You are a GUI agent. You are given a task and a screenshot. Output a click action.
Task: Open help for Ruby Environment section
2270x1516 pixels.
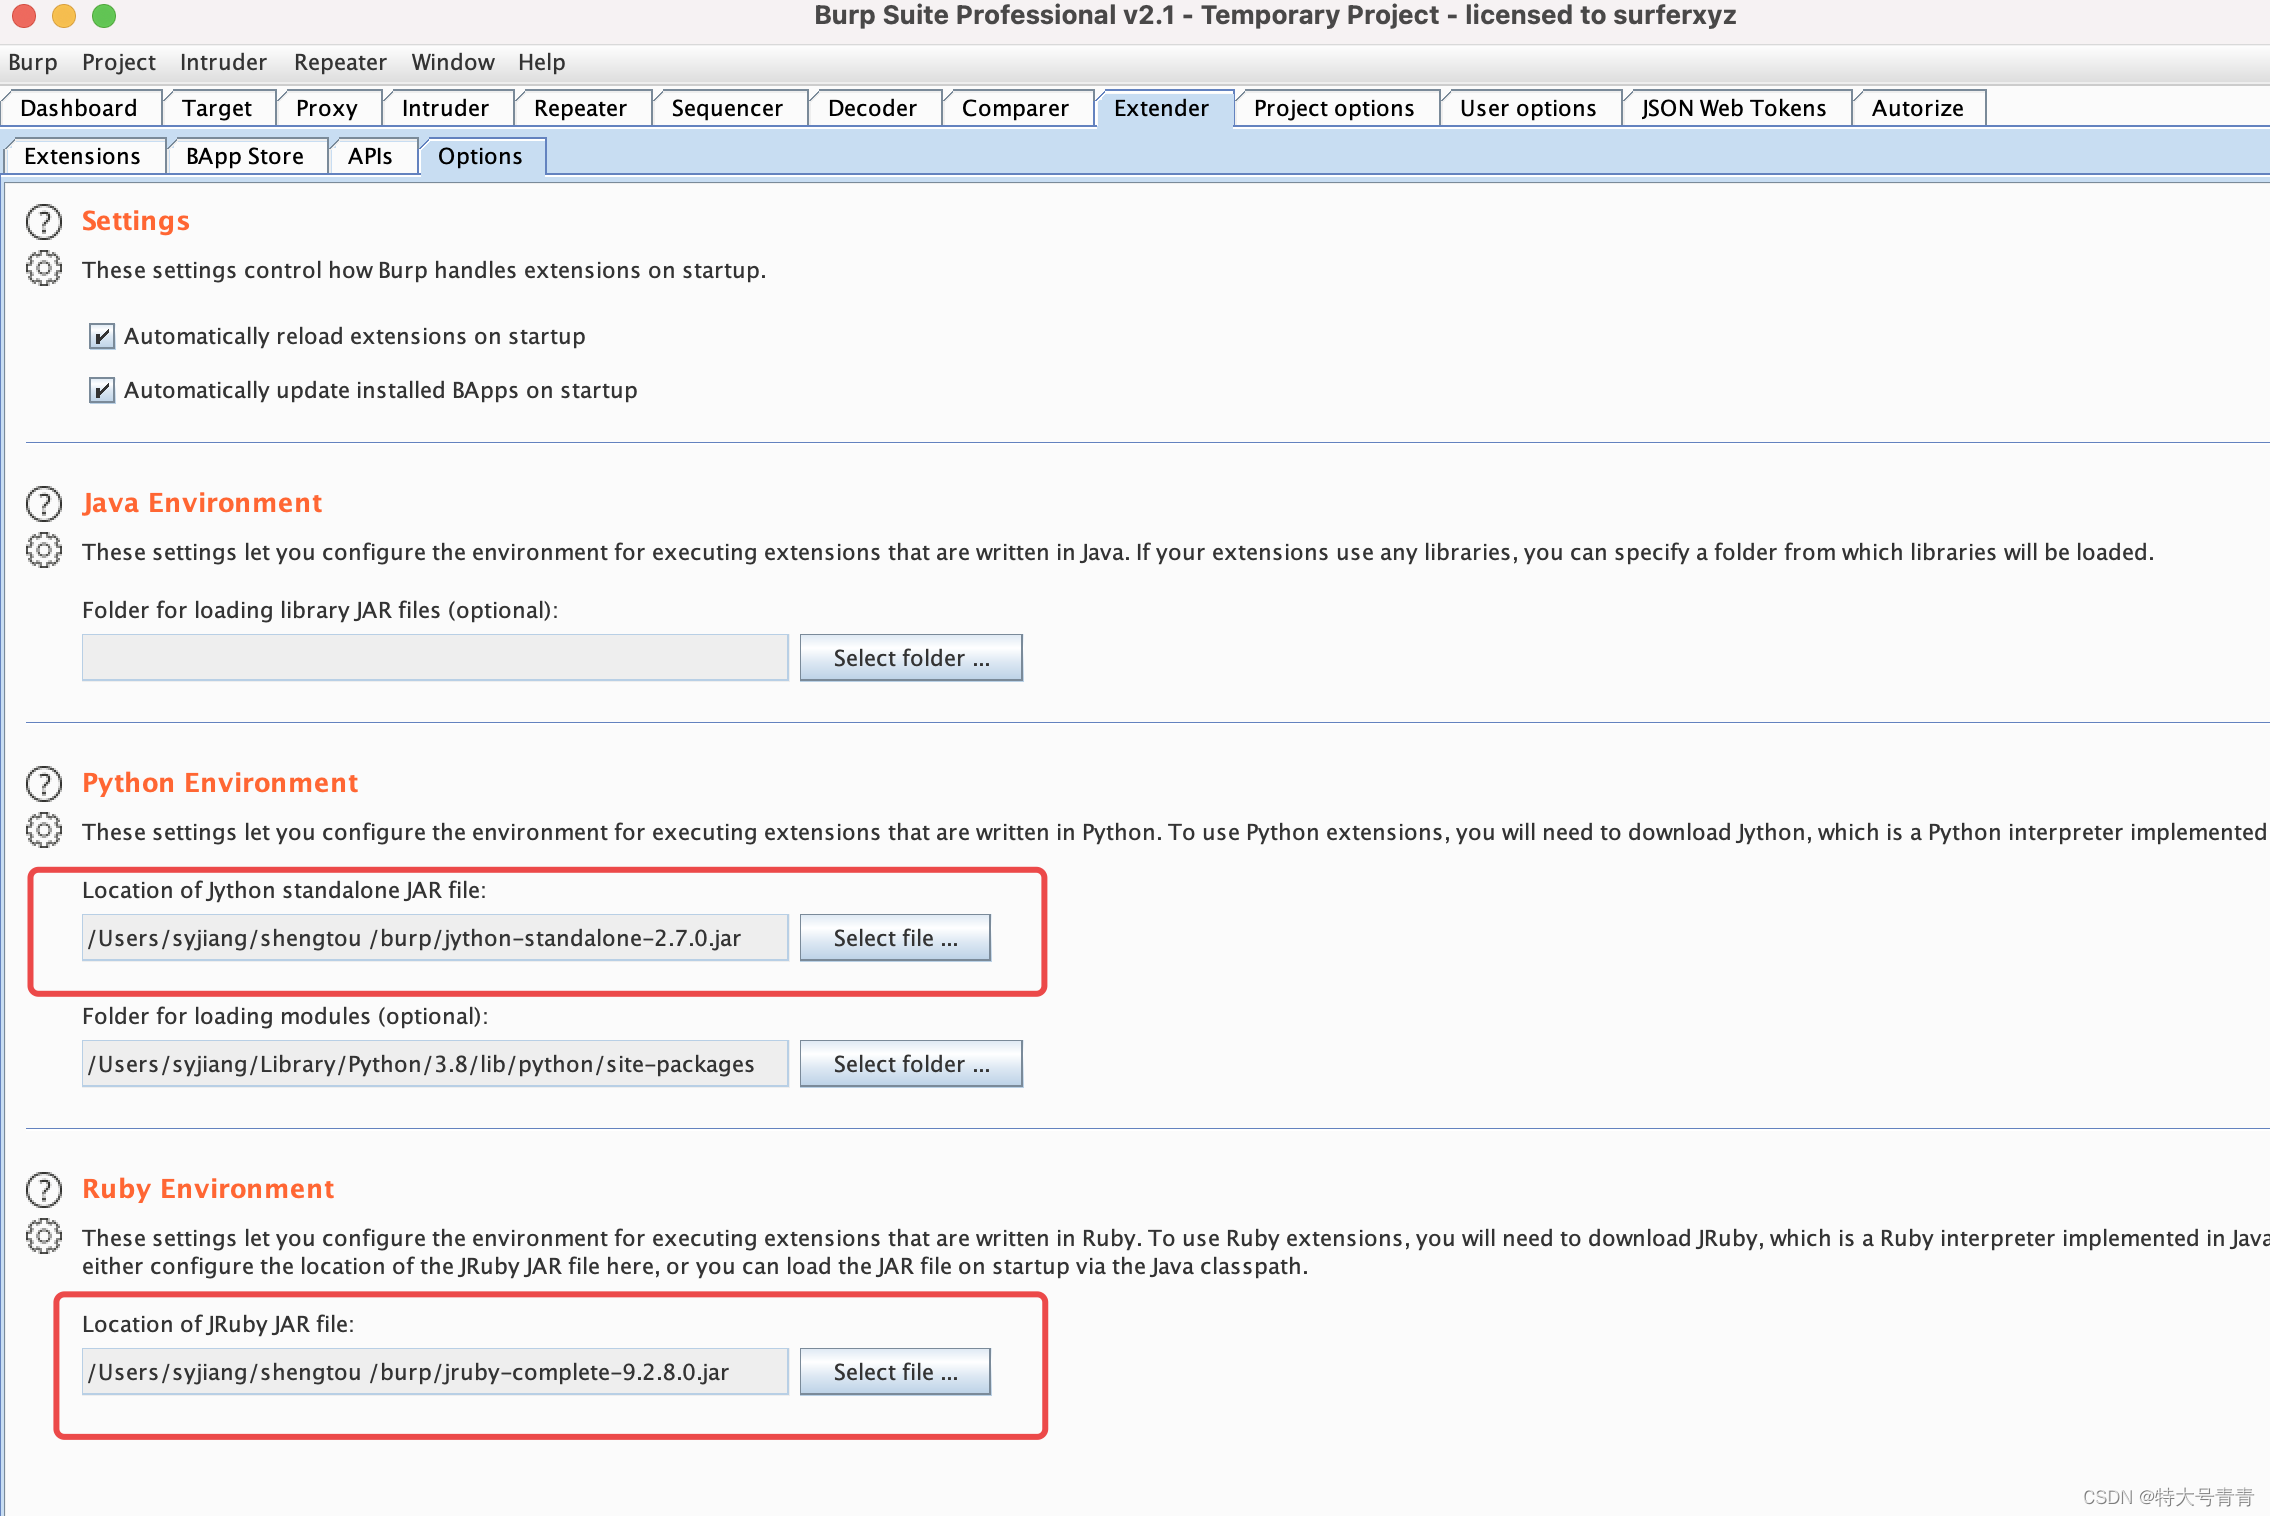point(44,1190)
